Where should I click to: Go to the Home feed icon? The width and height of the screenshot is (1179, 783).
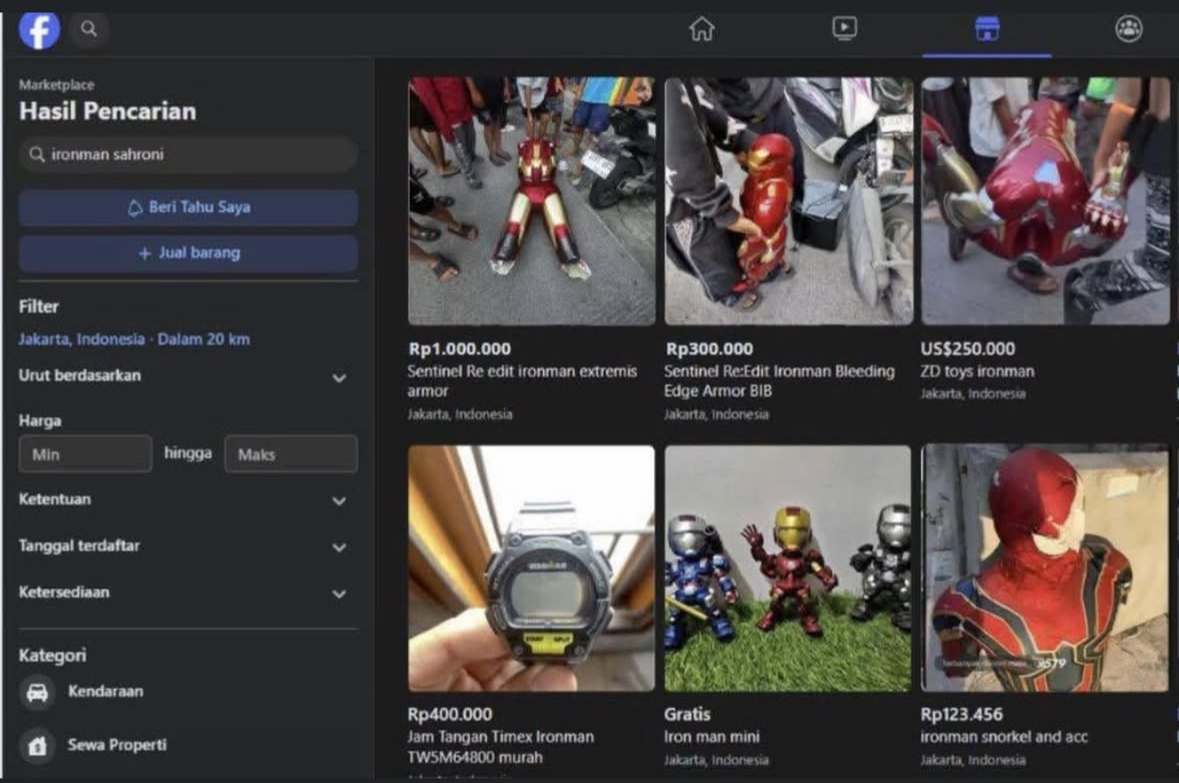pos(702,29)
